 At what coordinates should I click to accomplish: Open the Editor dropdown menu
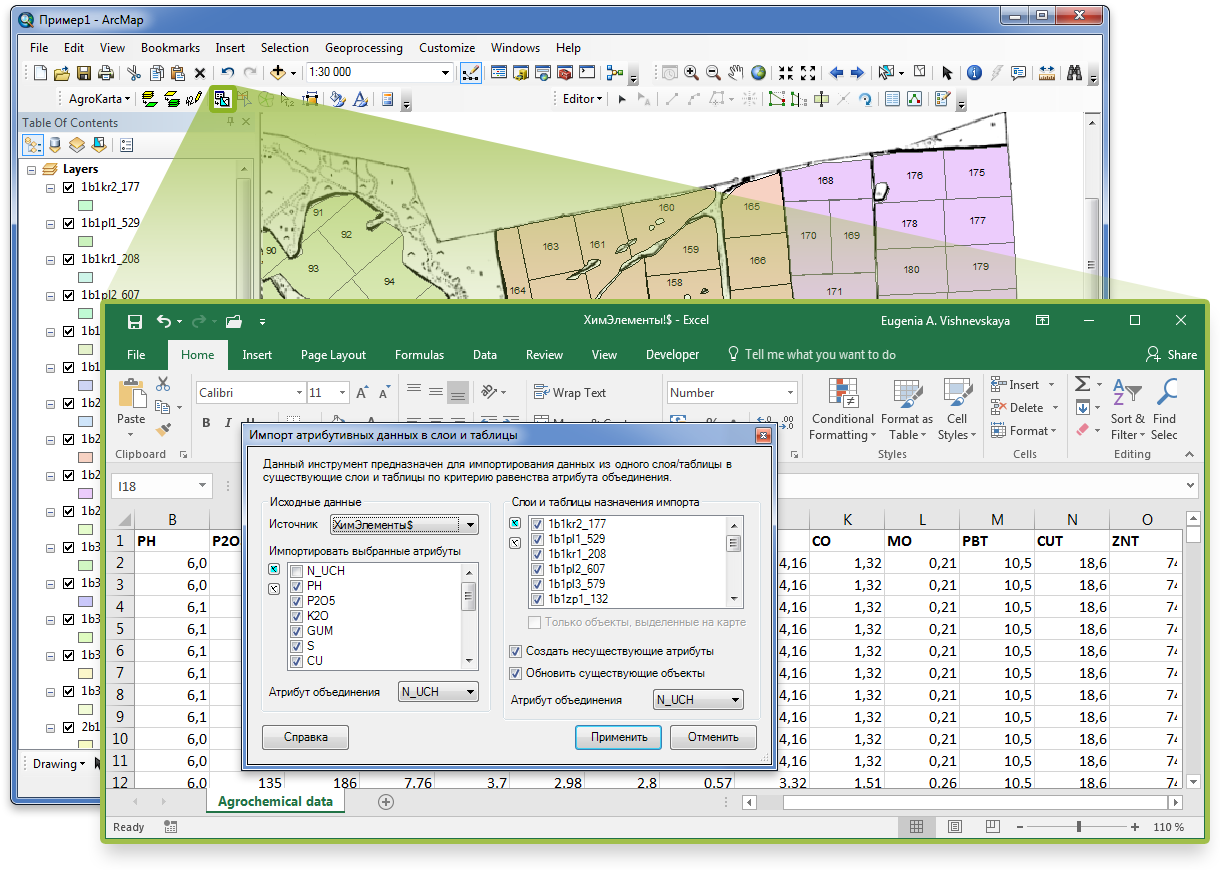pos(582,99)
